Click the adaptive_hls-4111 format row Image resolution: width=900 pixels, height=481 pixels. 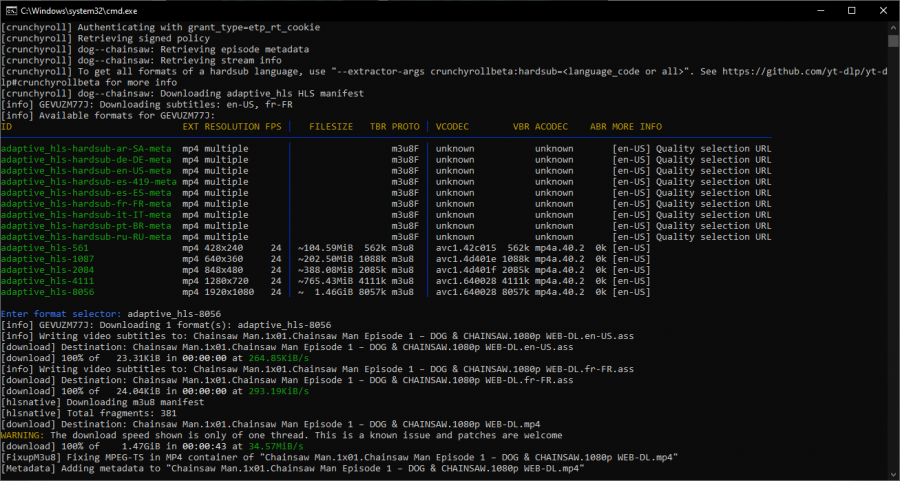click(325, 281)
